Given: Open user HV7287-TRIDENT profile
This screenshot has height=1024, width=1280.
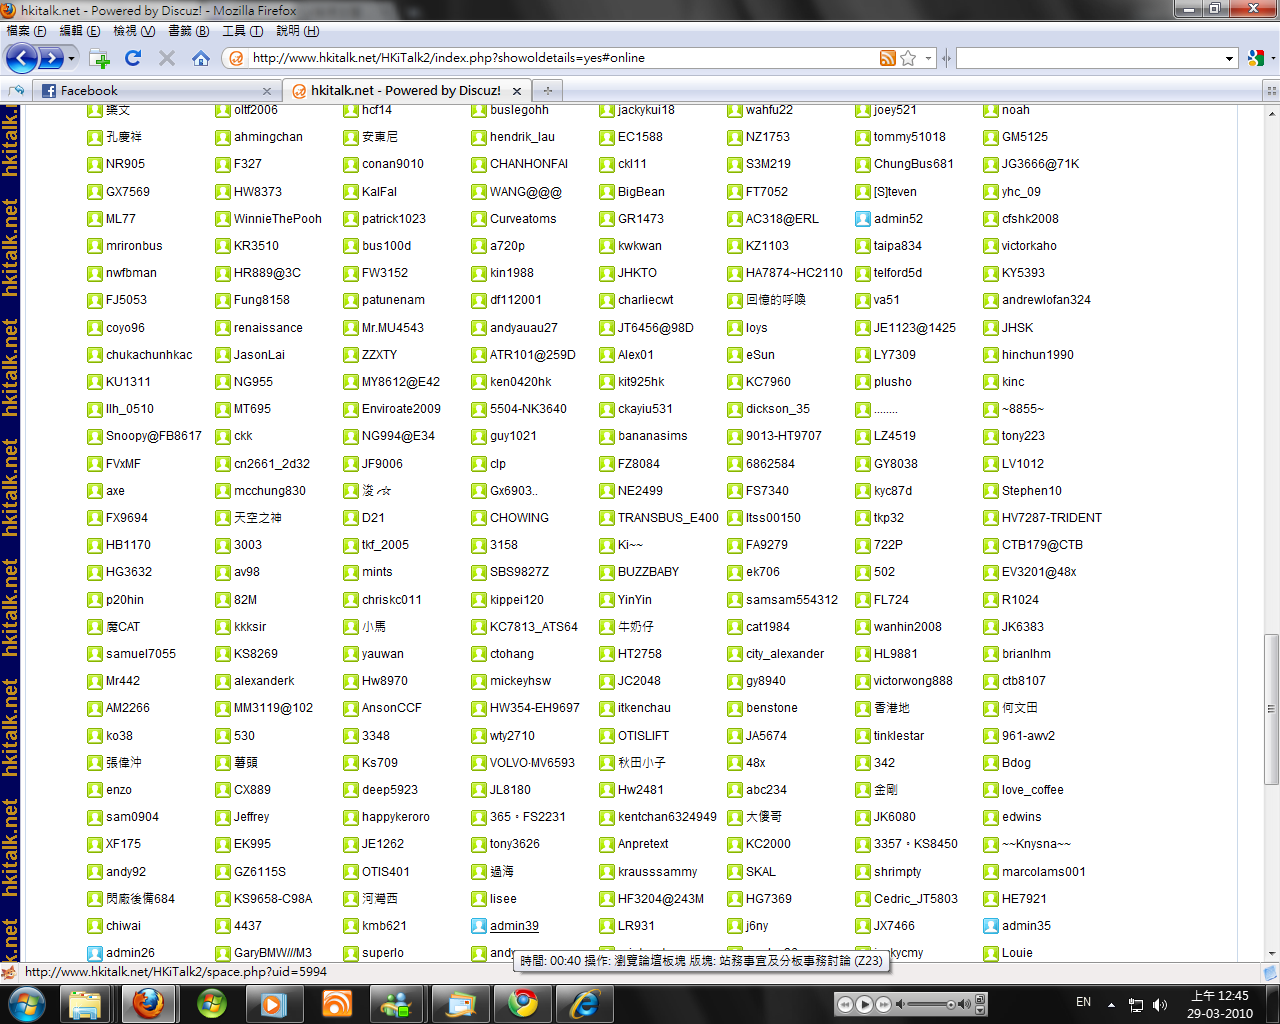Looking at the screenshot, I should click(x=1052, y=518).
